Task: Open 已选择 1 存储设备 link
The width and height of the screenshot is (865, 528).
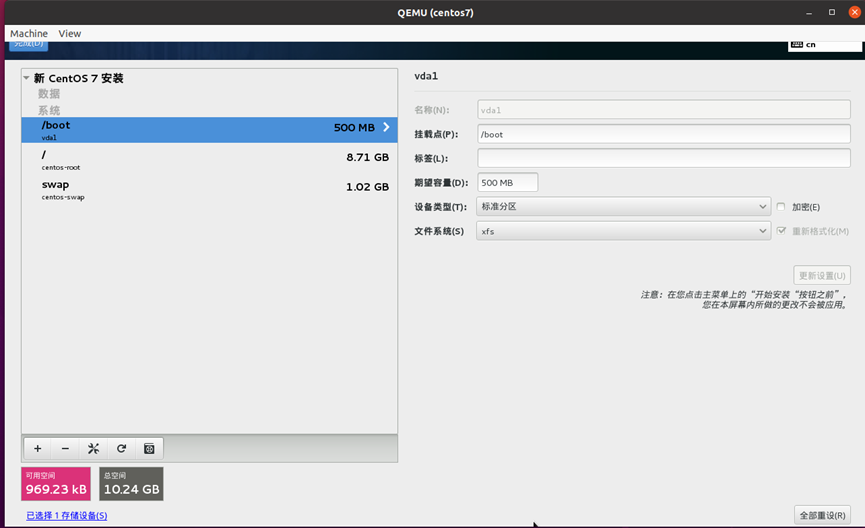Action: coord(67,515)
